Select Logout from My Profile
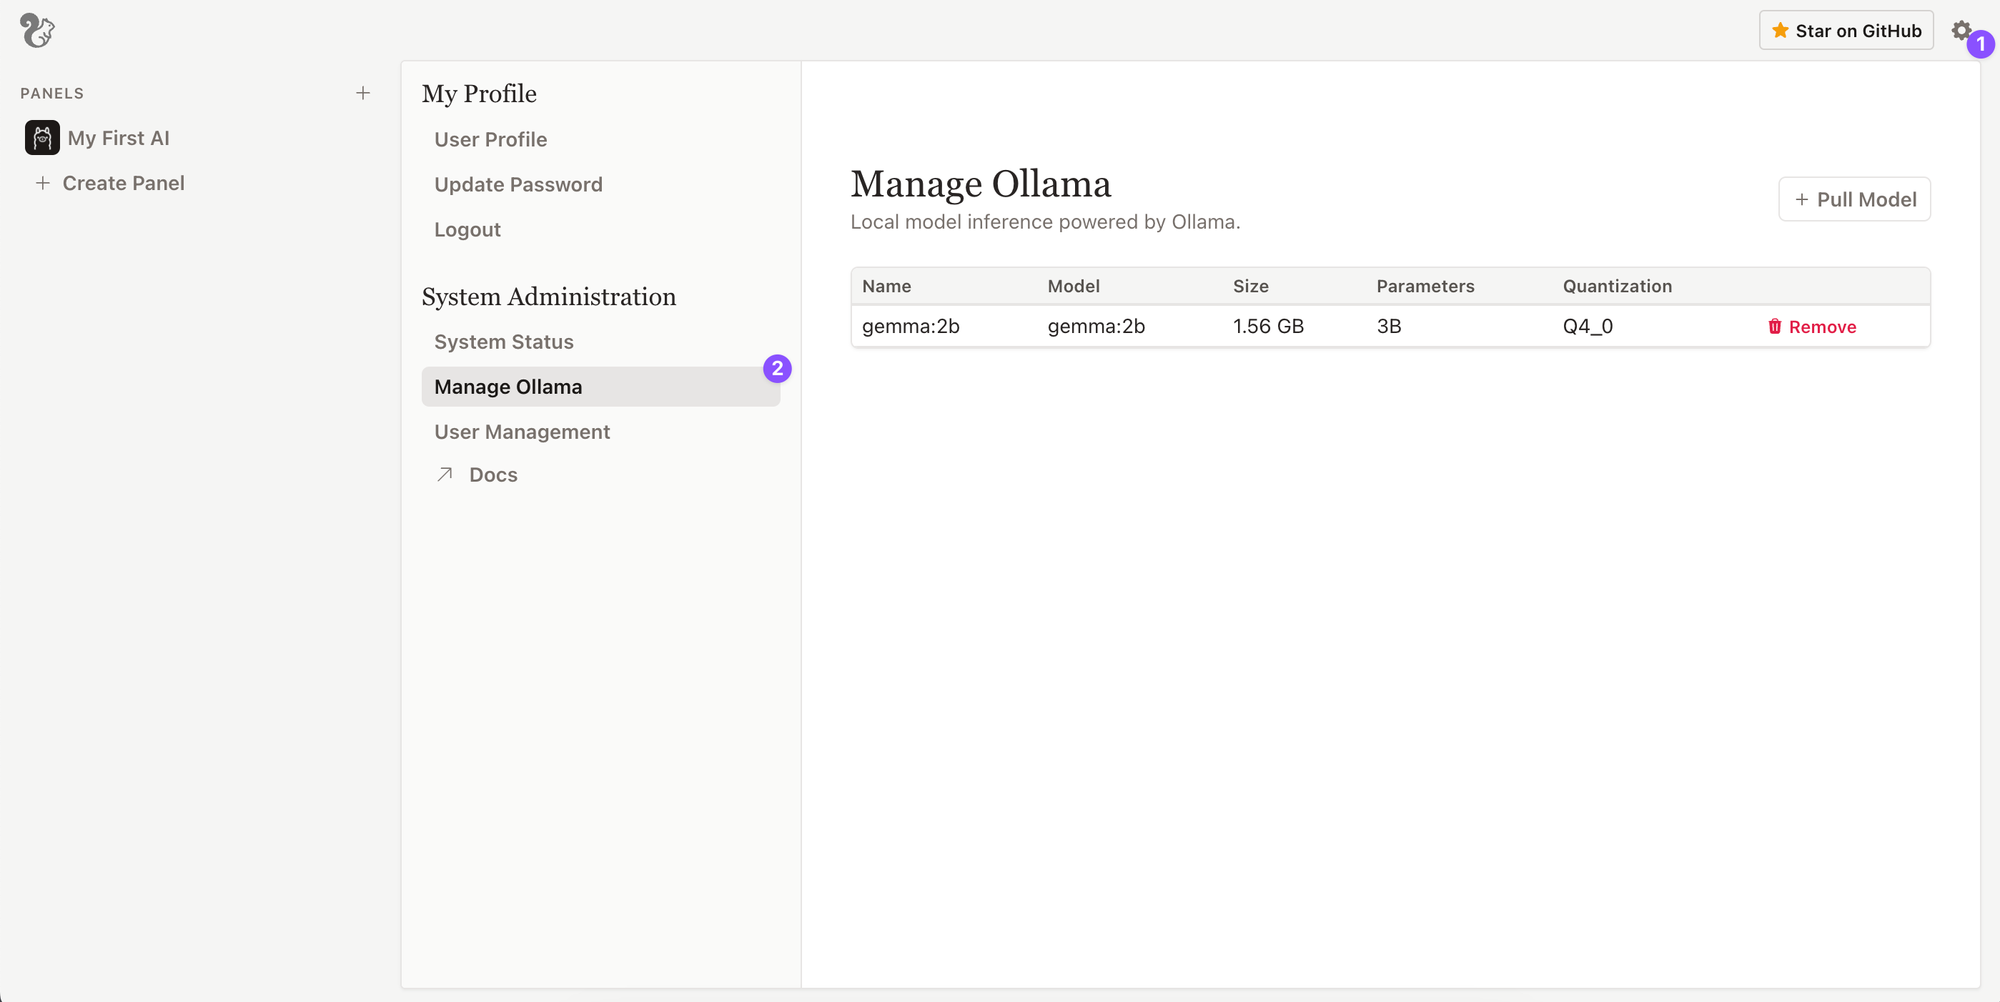The image size is (2000, 1002). 467,230
